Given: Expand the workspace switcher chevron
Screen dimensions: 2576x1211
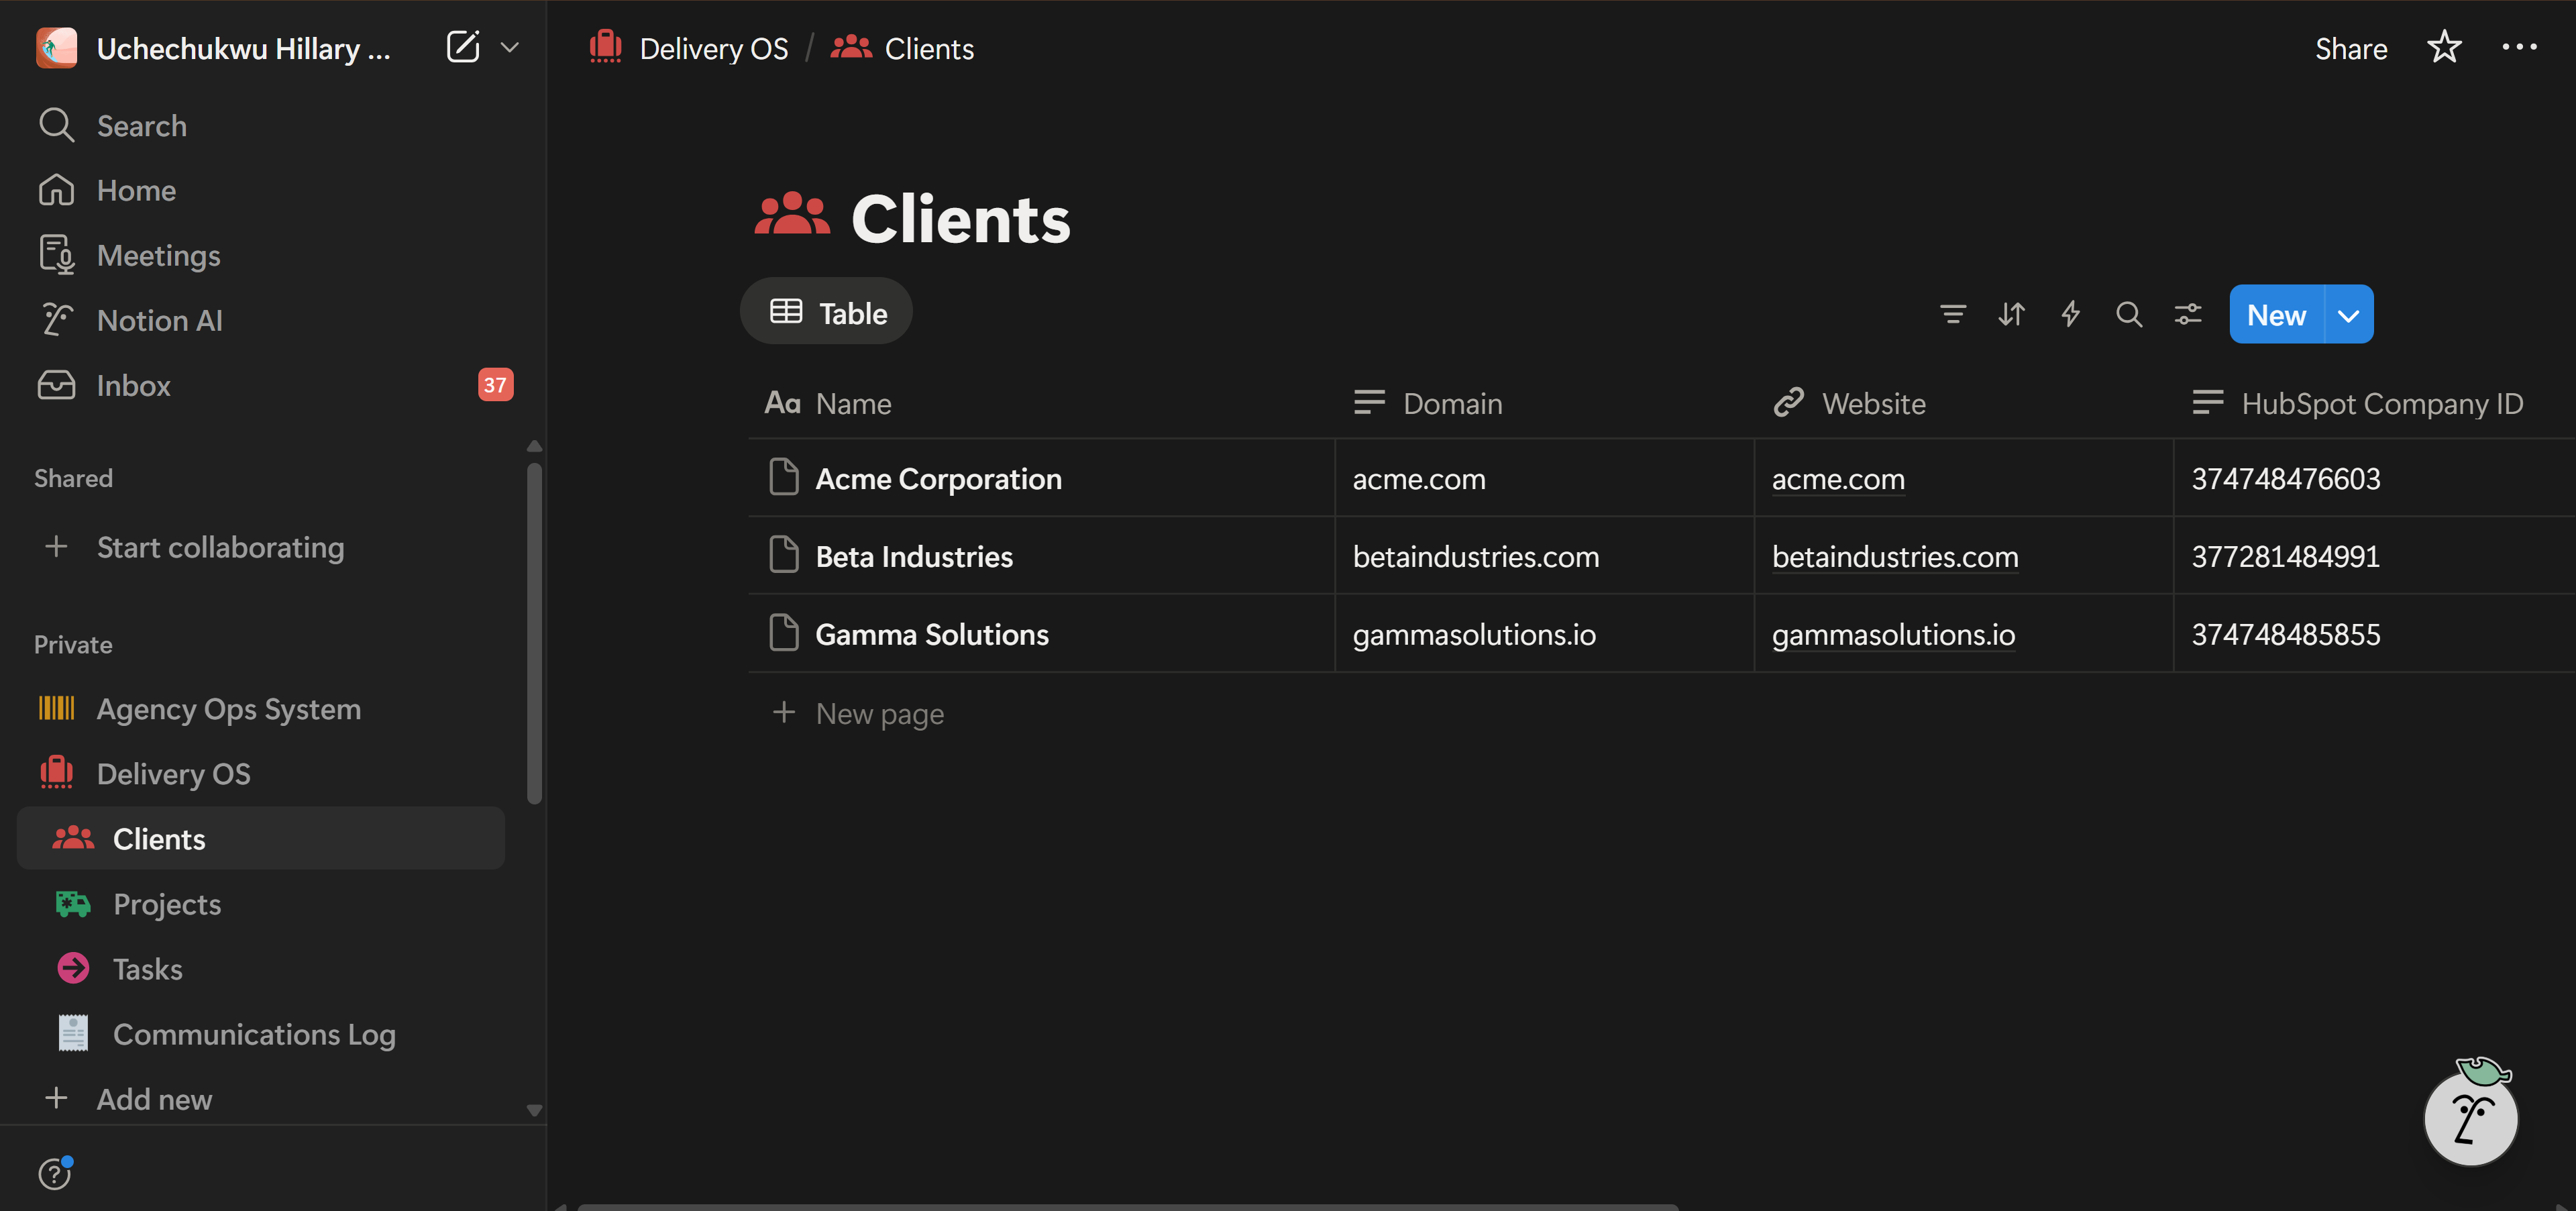Looking at the screenshot, I should [510, 47].
